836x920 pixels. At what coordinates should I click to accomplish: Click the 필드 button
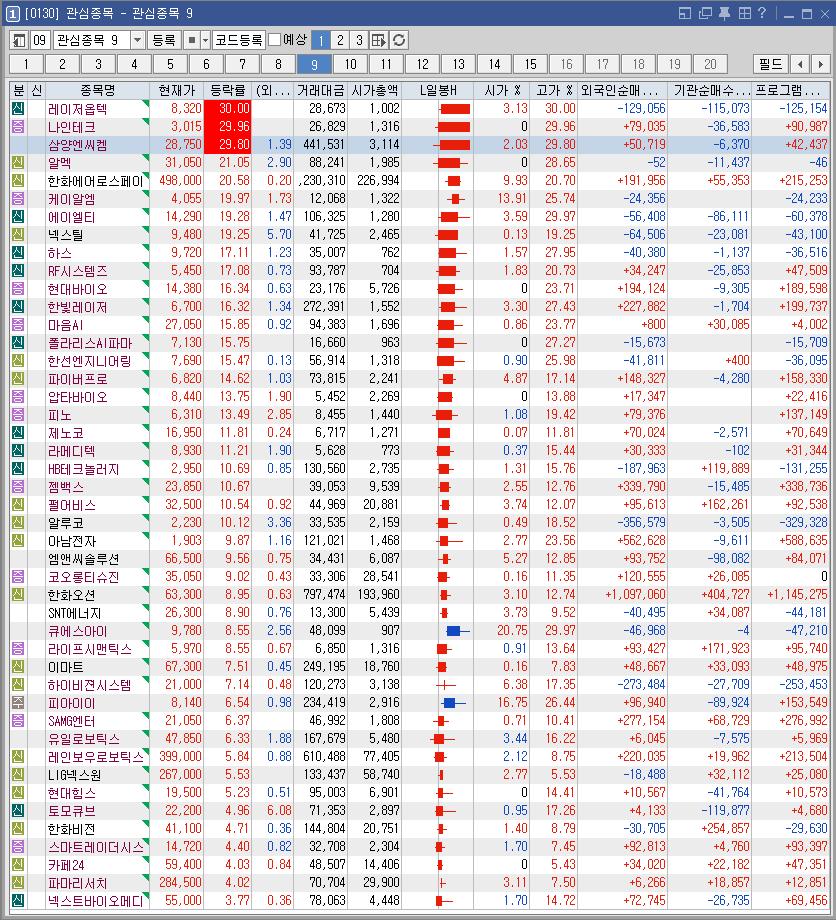(770, 64)
